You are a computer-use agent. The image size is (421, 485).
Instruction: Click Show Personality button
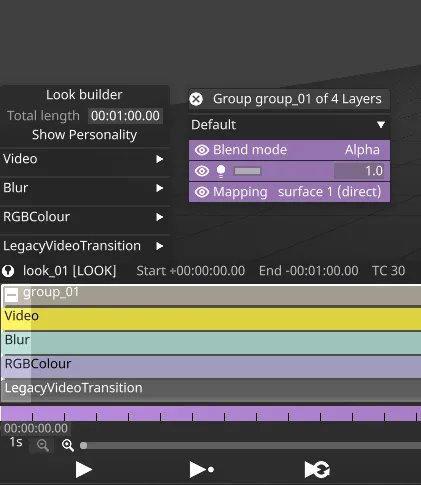(84, 135)
